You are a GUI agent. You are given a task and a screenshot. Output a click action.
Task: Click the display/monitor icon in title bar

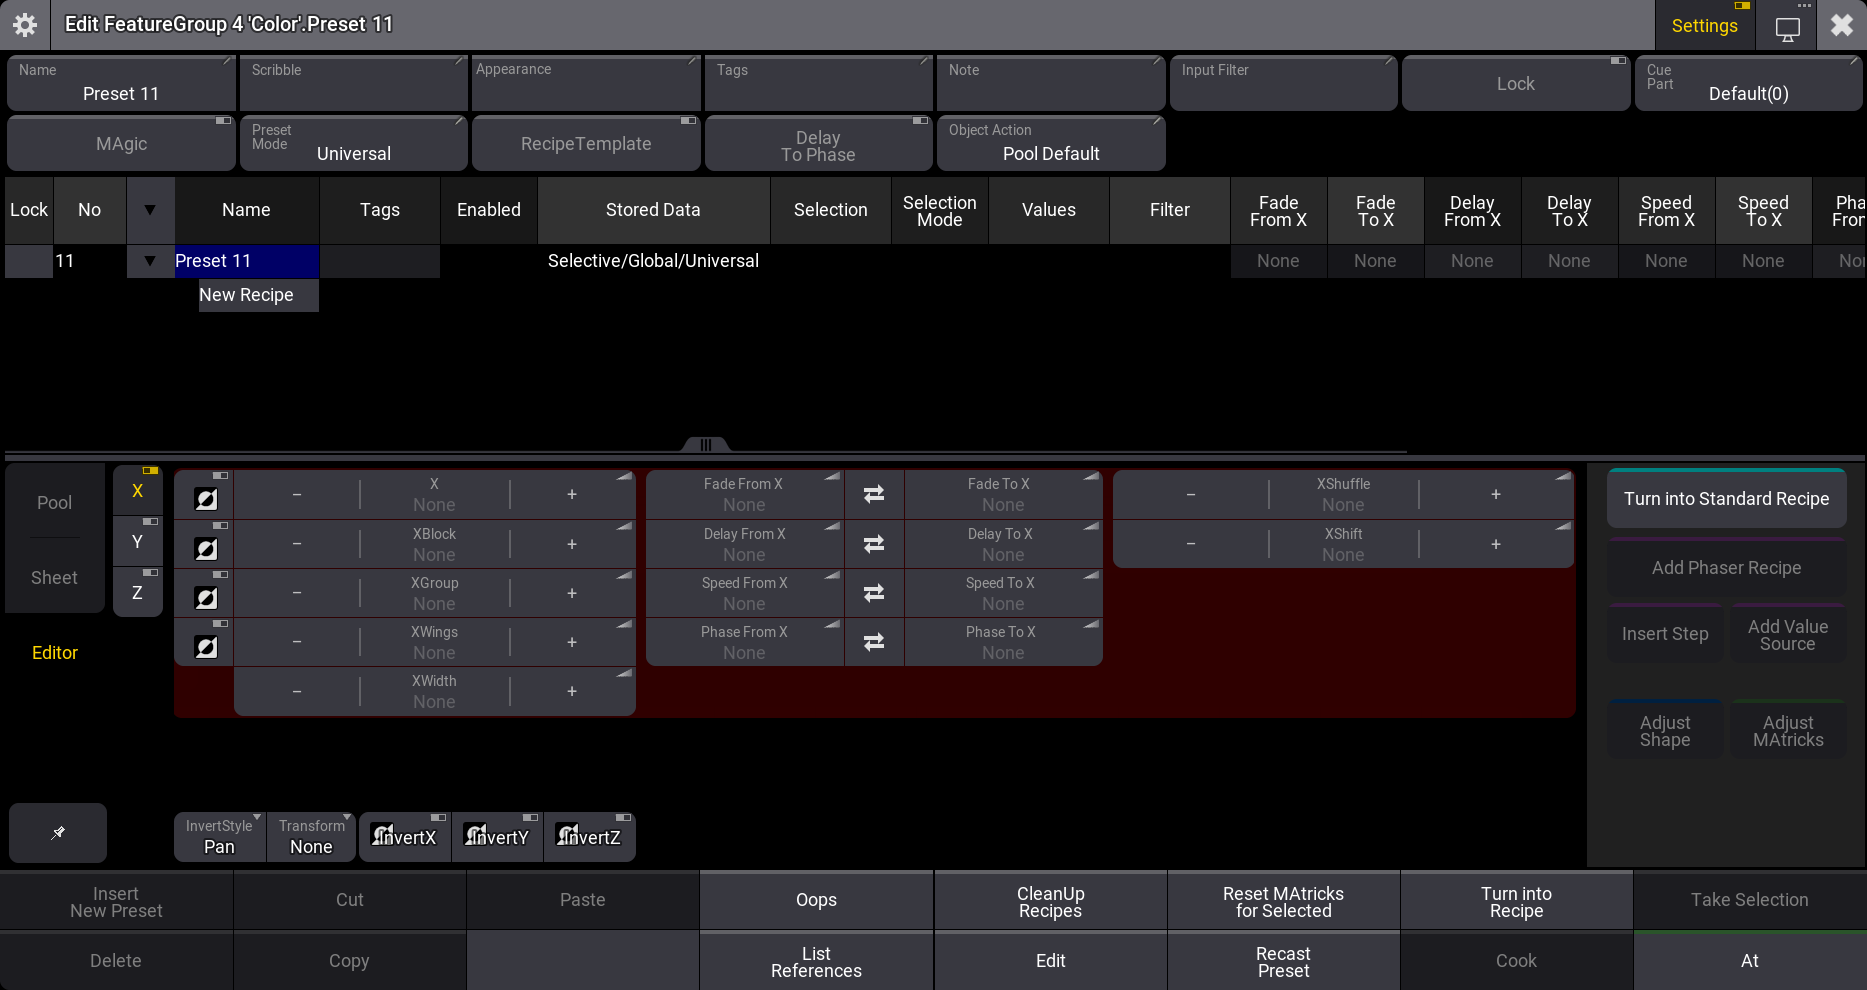pyautogui.click(x=1787, y=25)
